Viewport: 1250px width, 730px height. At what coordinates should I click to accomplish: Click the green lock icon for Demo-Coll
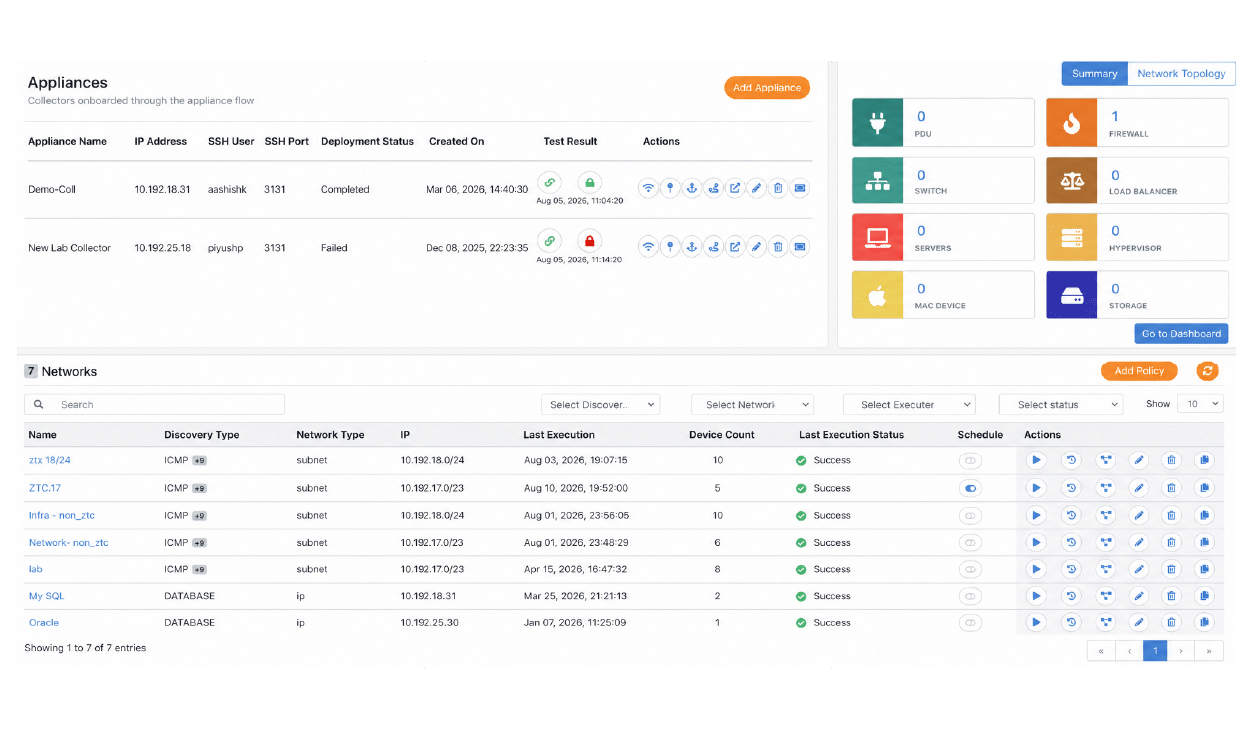(590, 183)
